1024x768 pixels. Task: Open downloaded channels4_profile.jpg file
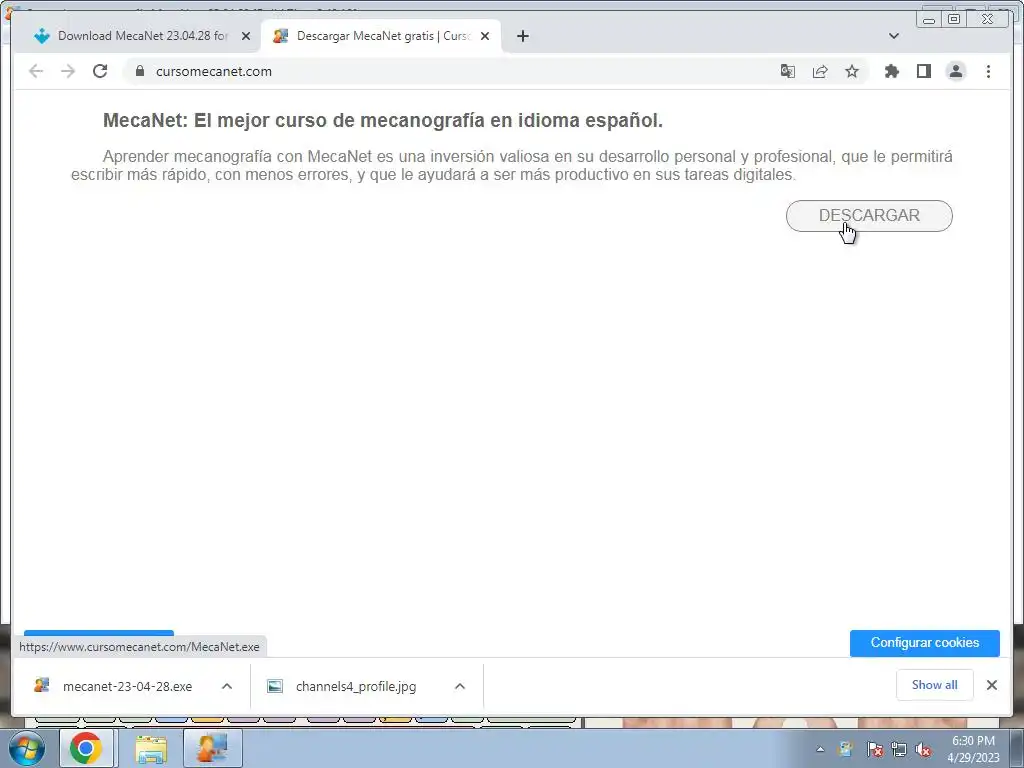356,686
